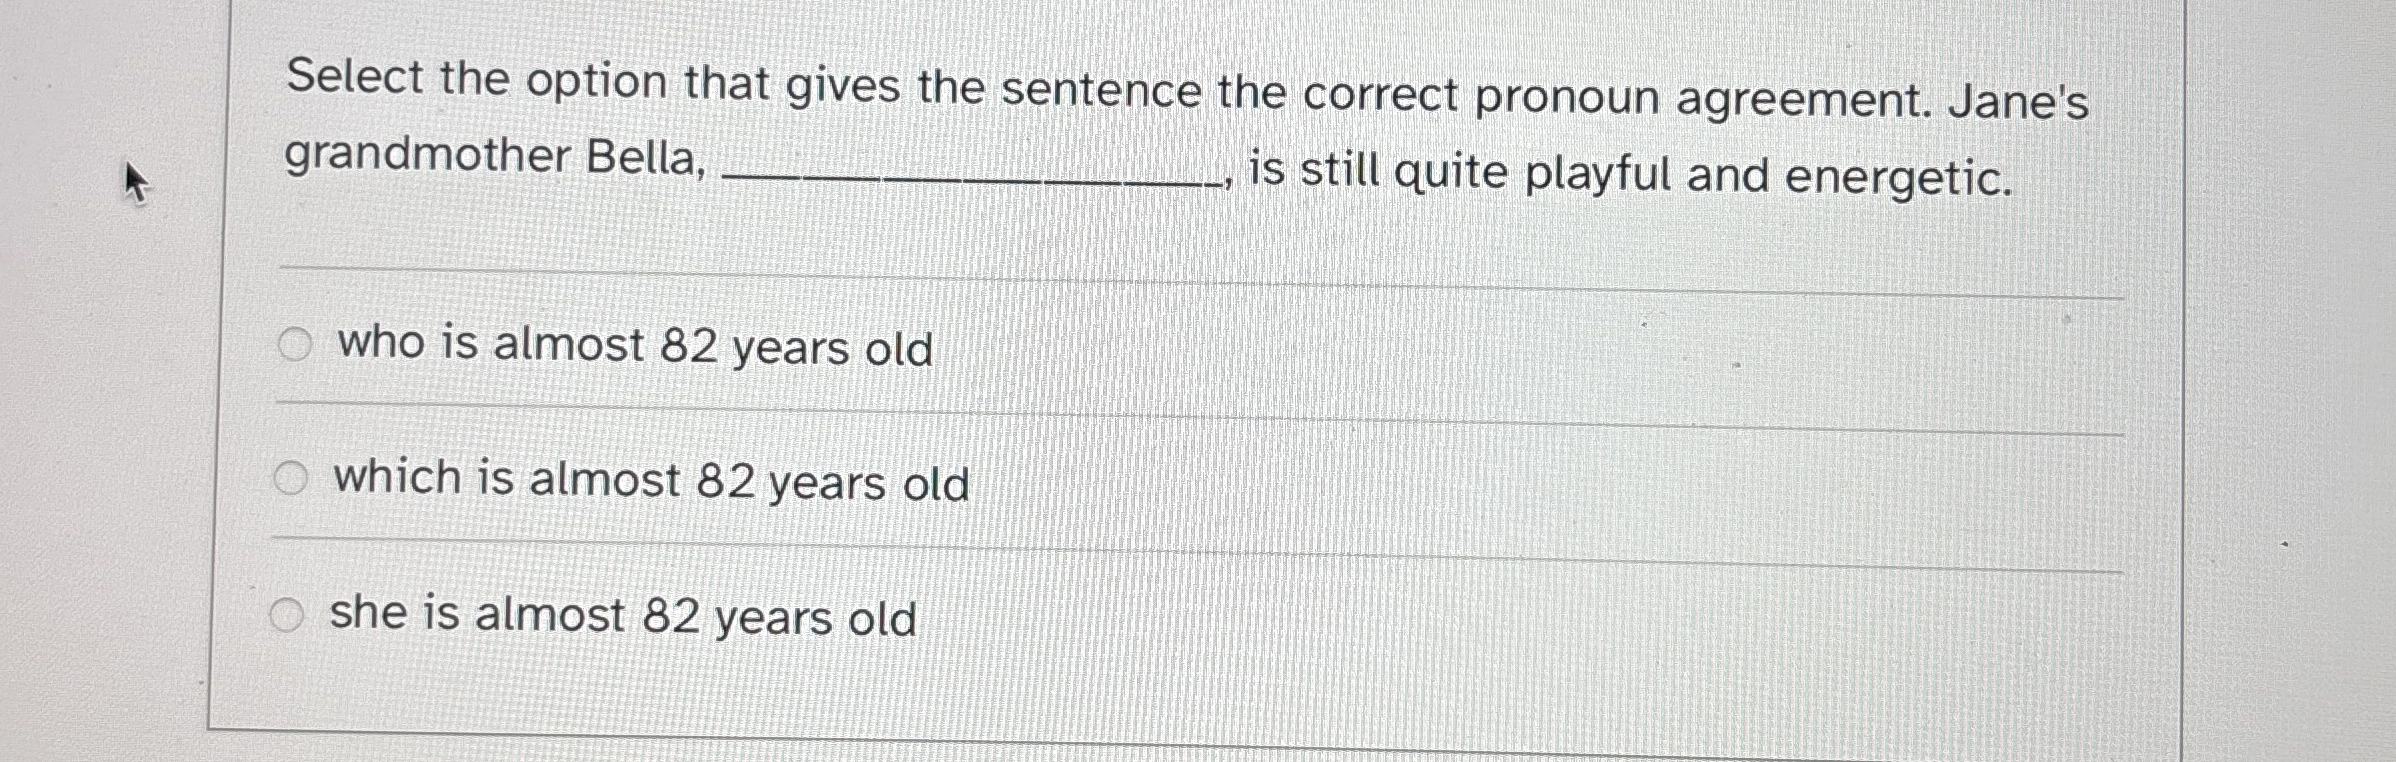Select the radio button for "which is almost 82 years old"
2396x762 pixels.
[290, 479]
